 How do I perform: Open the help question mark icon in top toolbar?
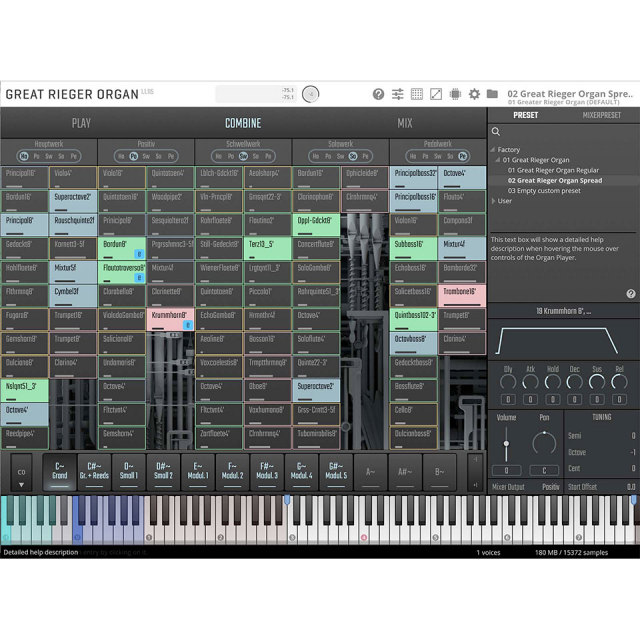[x=378, y=94]
